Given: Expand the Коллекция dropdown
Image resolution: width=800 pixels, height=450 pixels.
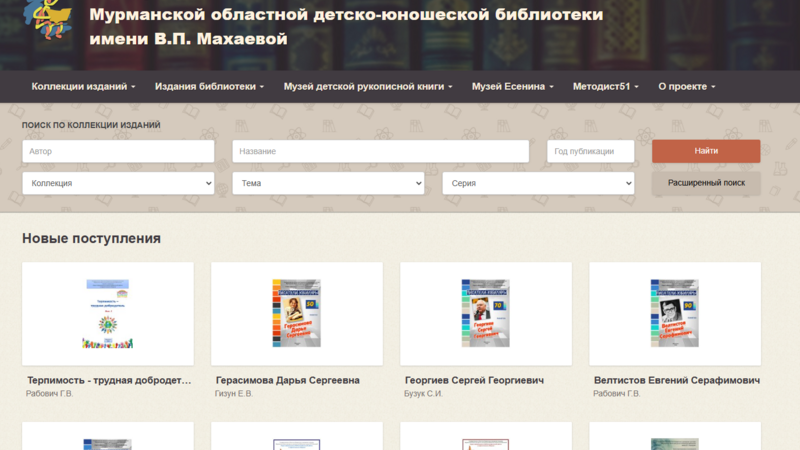Looking at the screenshot, I should click(x=118, y=183).
